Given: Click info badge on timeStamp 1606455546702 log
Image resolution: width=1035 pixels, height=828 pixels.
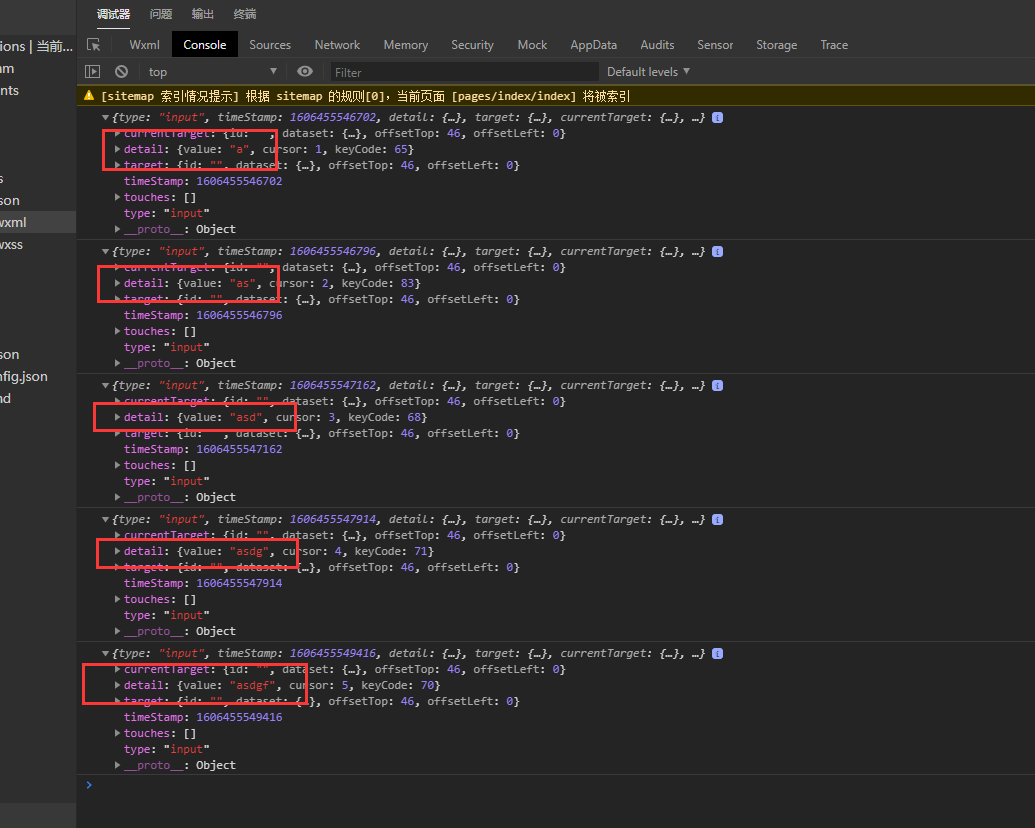Looking at the screenshot, I should point(718,118).
